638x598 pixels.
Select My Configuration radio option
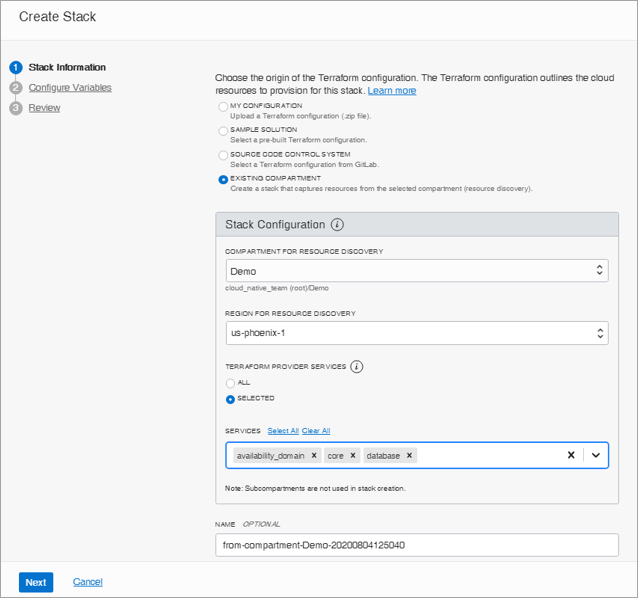click(x=223, y=107)
